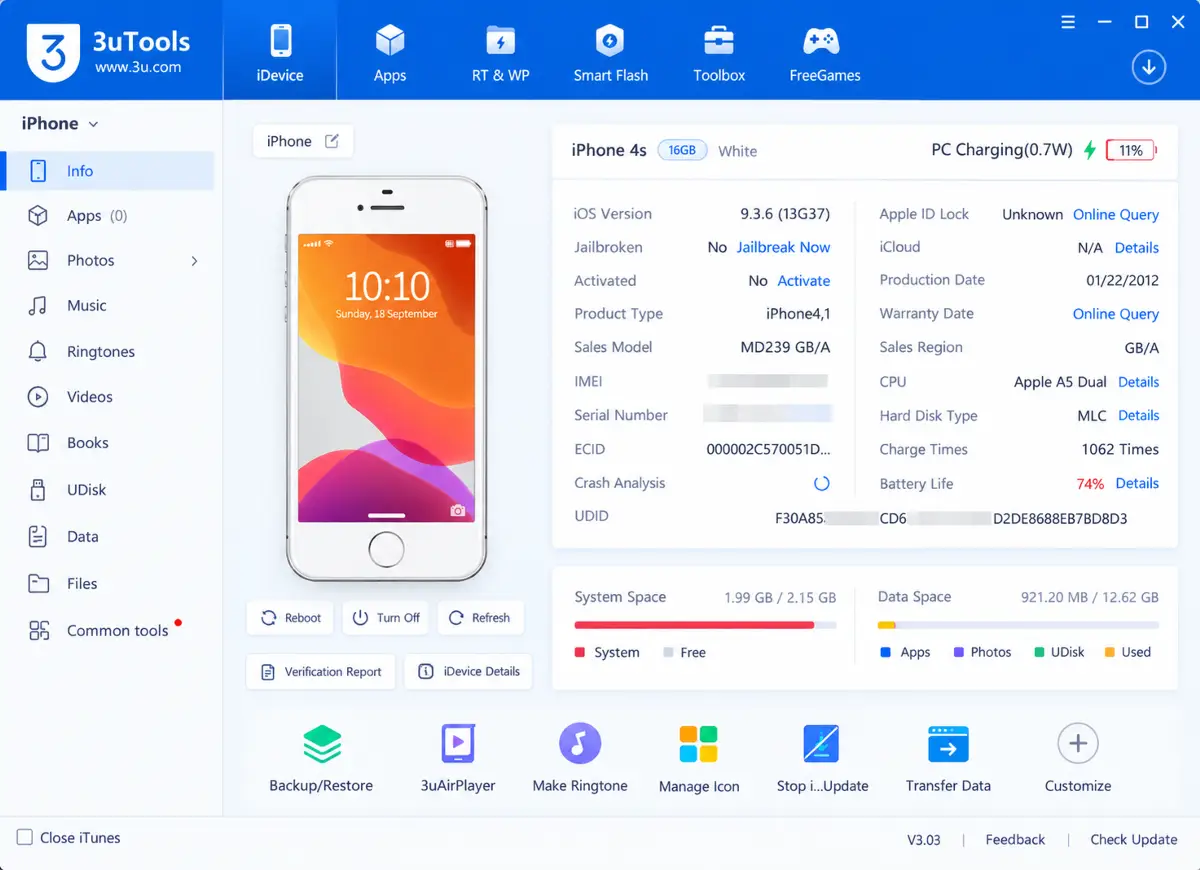Click the iPhone preview image

[386, 380]
